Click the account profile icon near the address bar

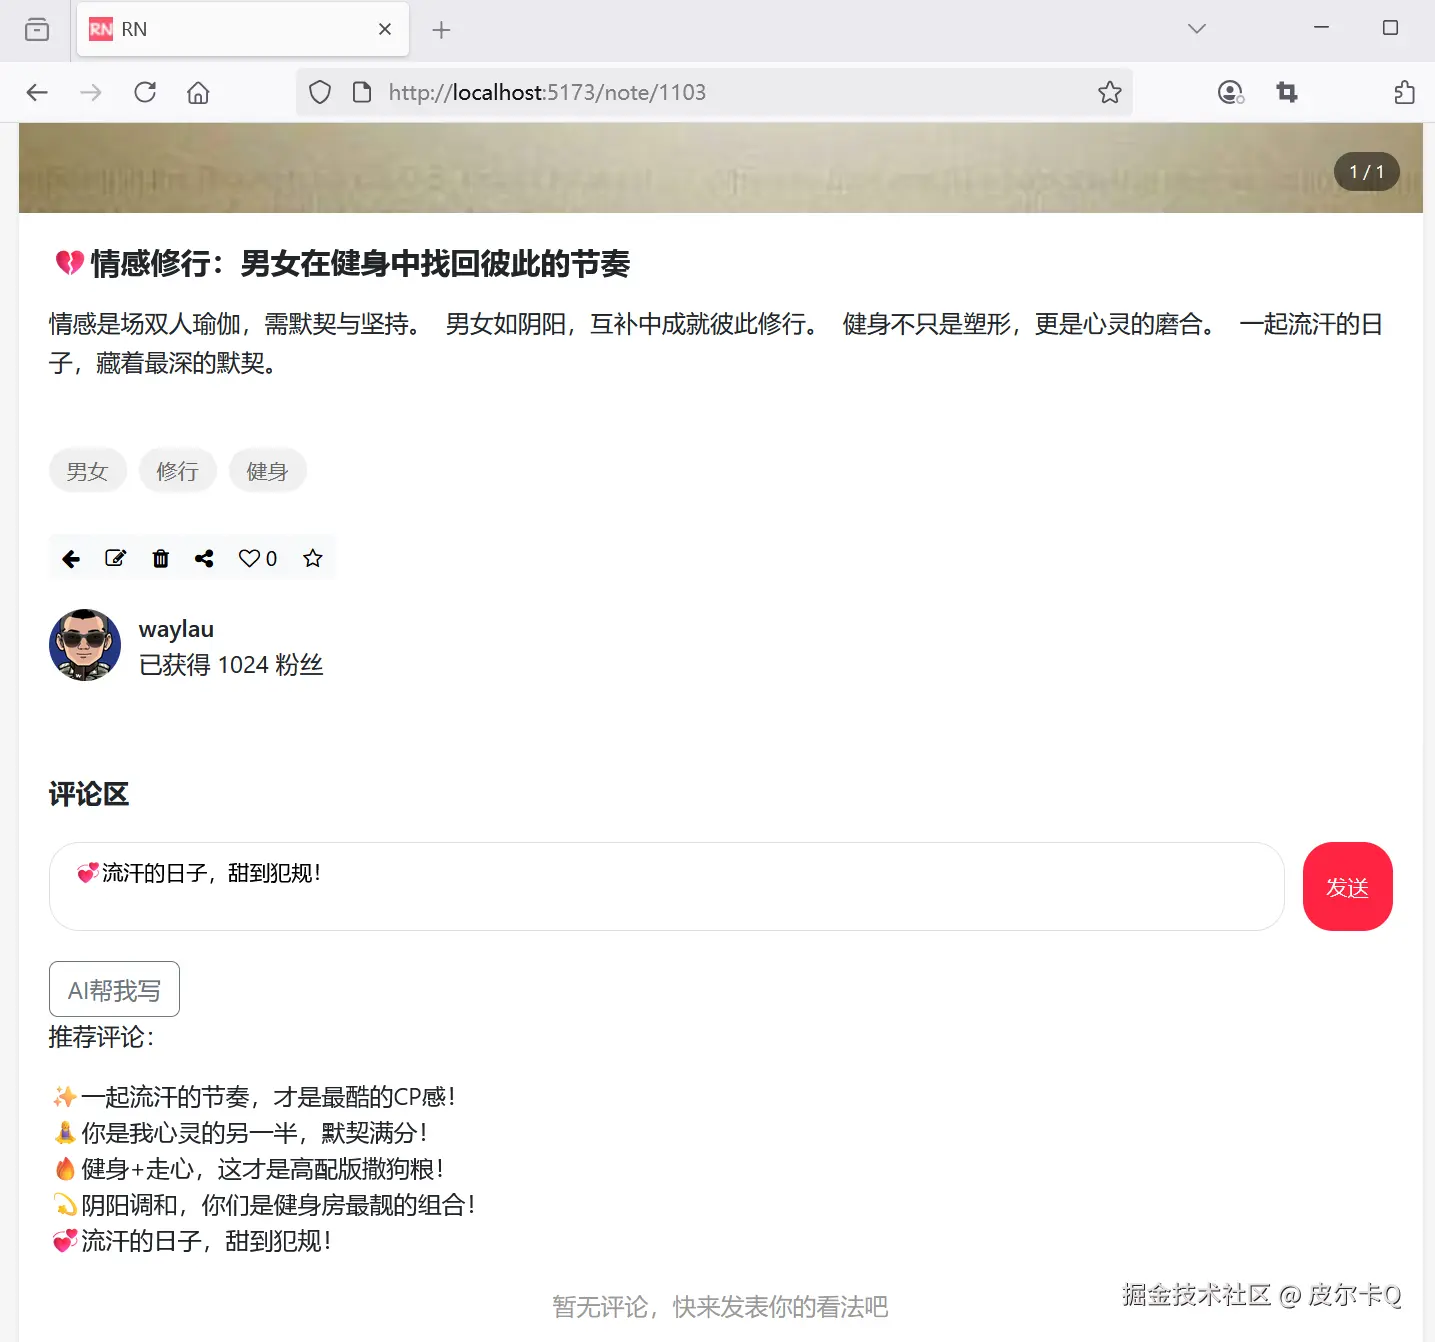pyautogui.click(x=1230, y=92)
